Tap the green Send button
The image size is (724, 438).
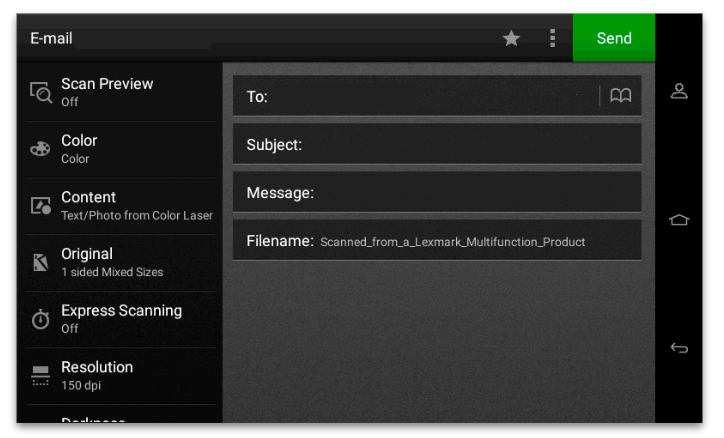pyautogui.click(x=613, y=38)
